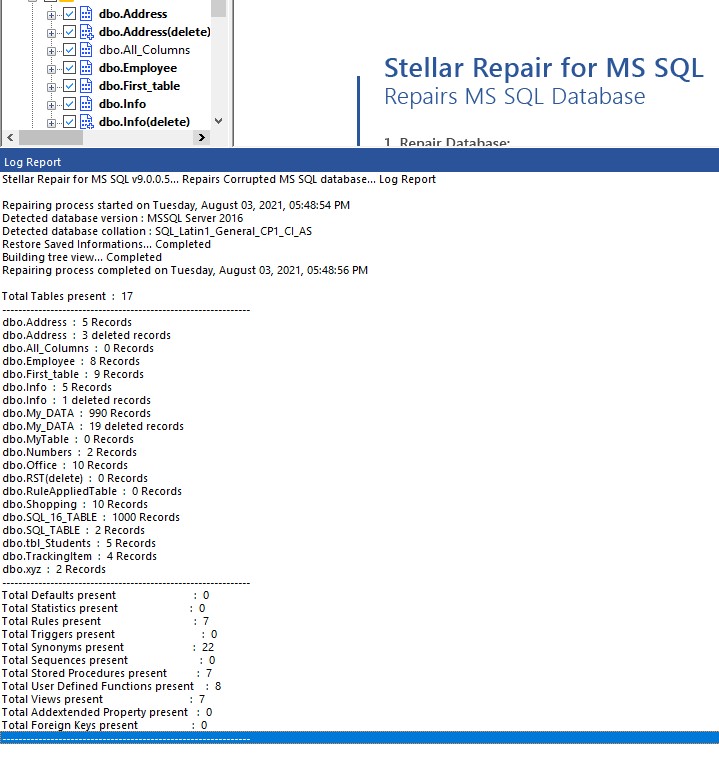Uncheck the dbo.Info(delete) checkbox
The height and width of the screenshot is (758, 719).
(69, 122)
